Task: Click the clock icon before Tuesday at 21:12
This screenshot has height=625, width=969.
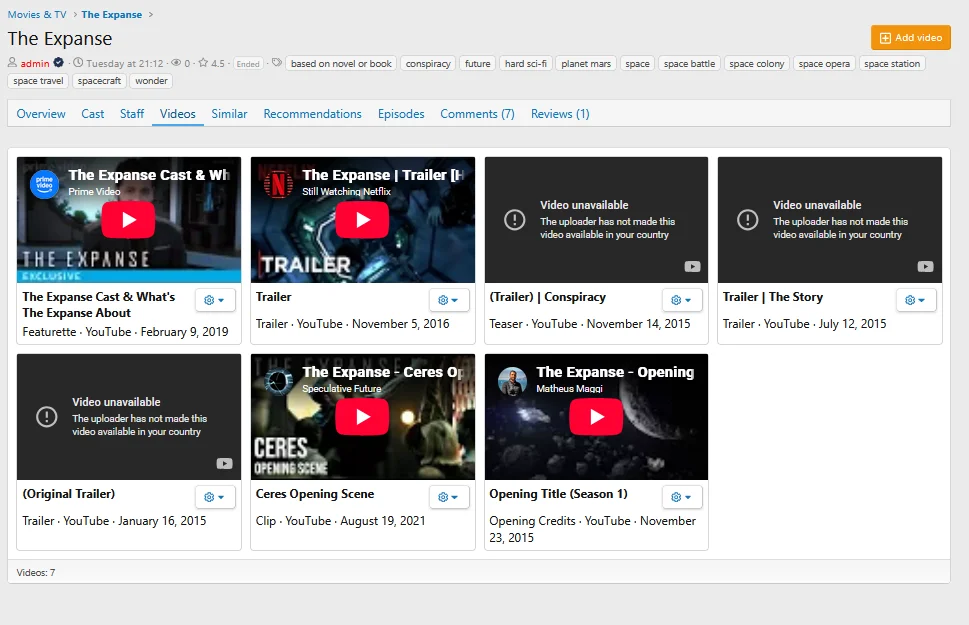Action: (x=78, y=62)
